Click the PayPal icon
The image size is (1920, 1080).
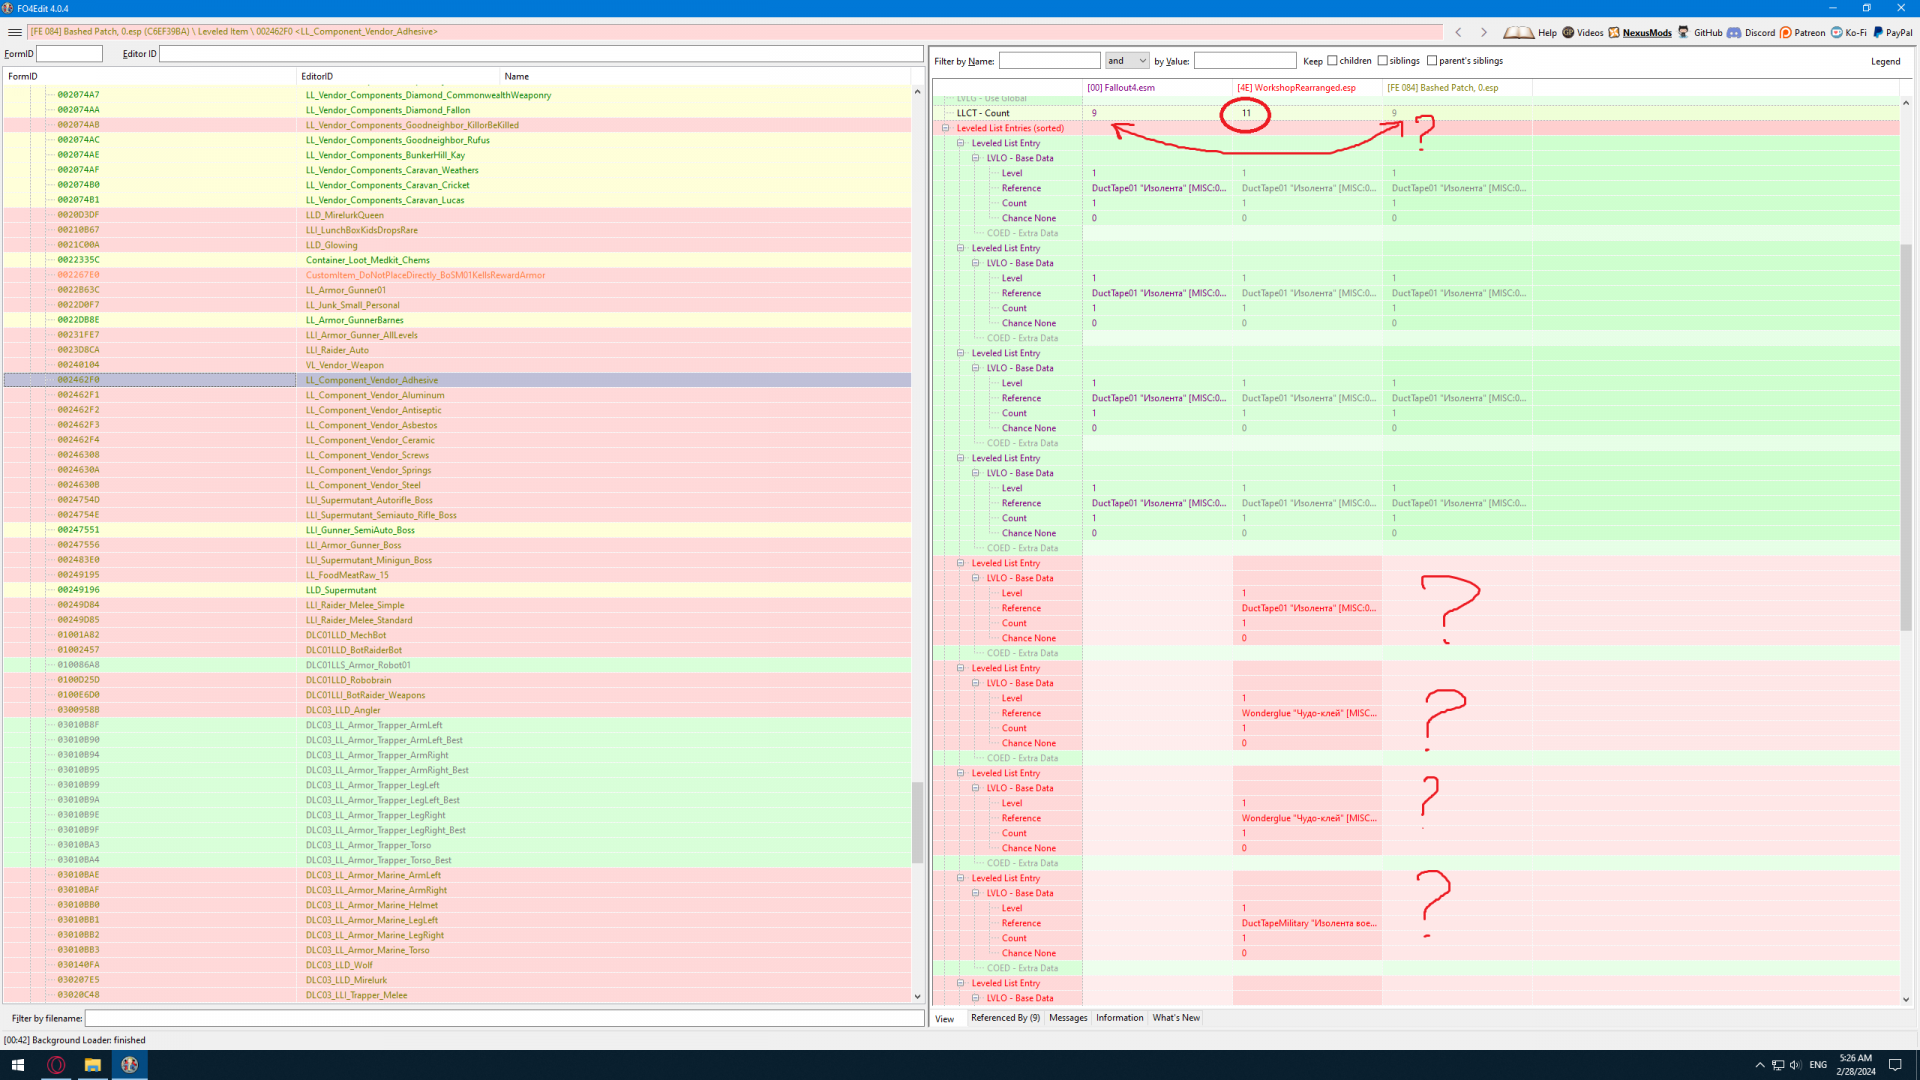[1878, 32]
